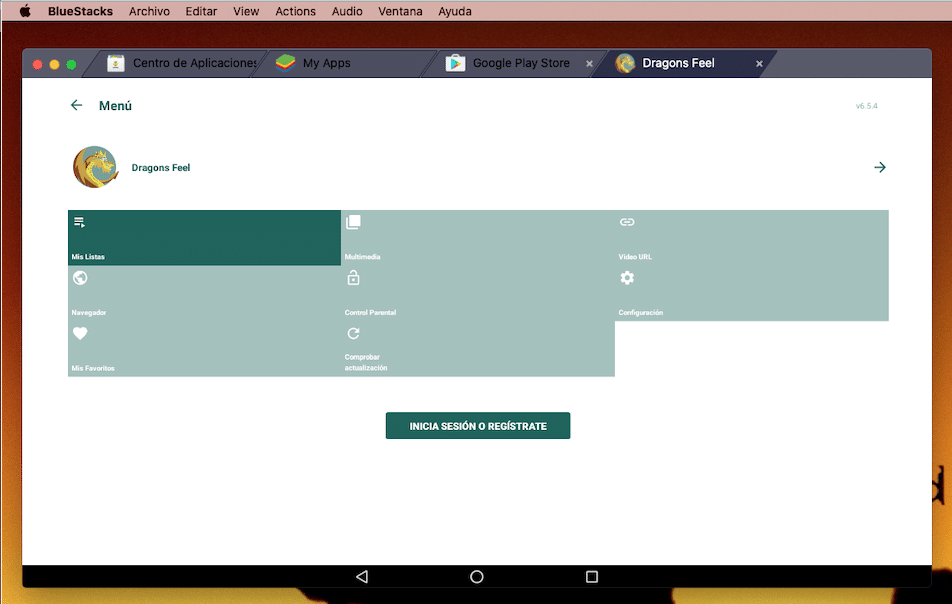Select the Video URL link icon
952x604 pixels.
pos(627,222)
